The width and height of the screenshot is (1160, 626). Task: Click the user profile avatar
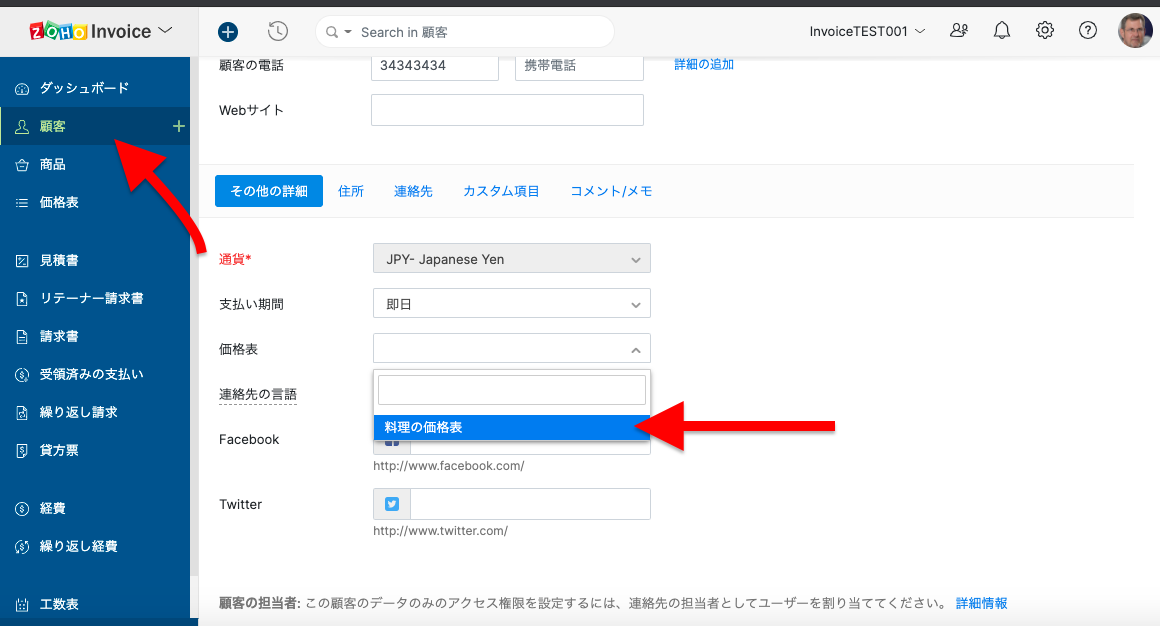(1134, 31)
